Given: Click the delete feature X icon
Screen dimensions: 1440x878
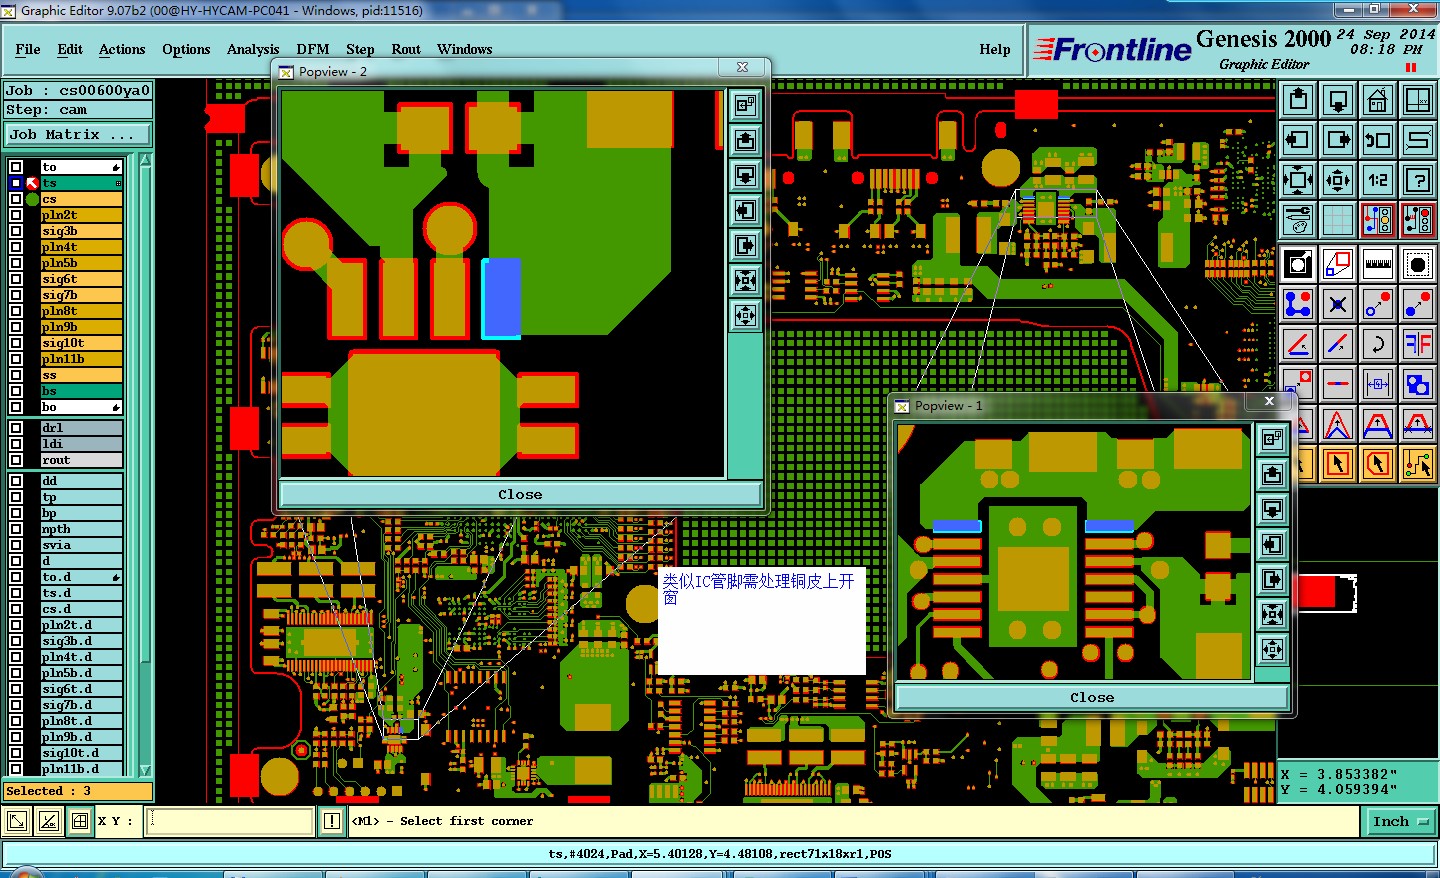Looking at the screenshot, I should pyautogui.click(x=1338, y=304).
